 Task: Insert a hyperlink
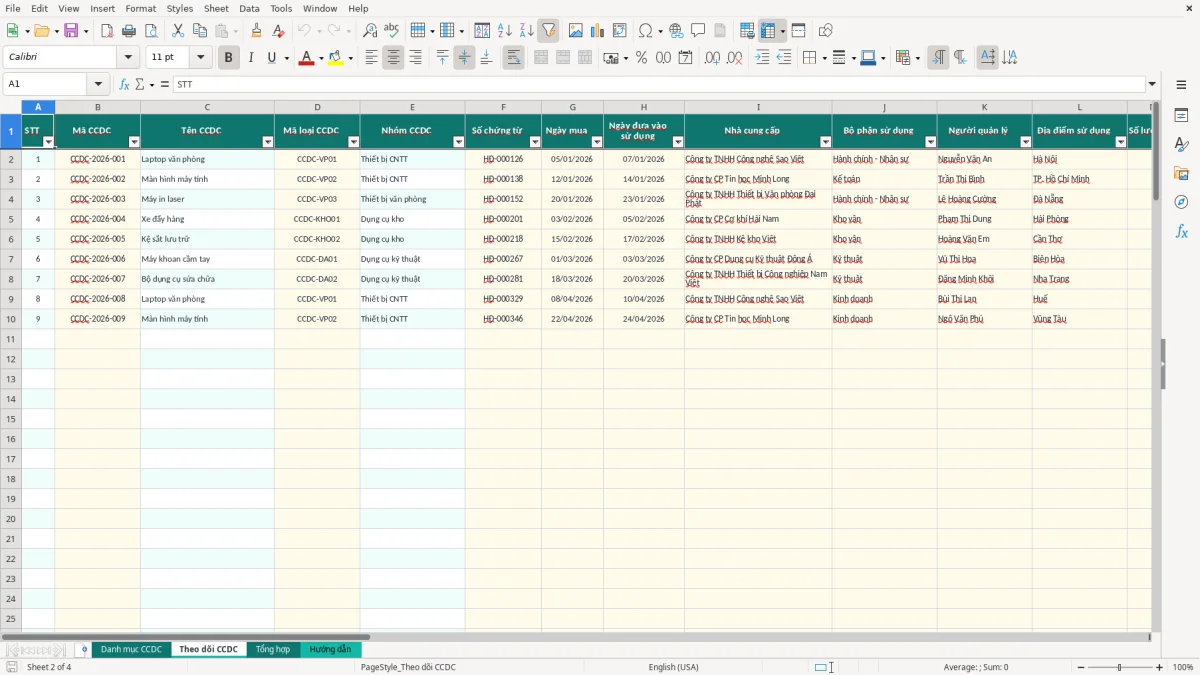pyautogui.click(x=676, y=31)
